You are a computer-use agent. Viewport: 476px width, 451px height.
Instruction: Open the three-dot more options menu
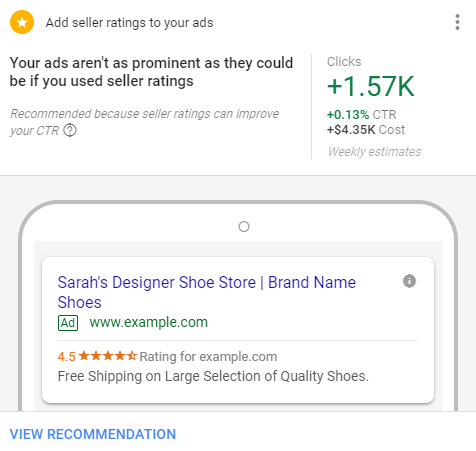tap(457, 22)
